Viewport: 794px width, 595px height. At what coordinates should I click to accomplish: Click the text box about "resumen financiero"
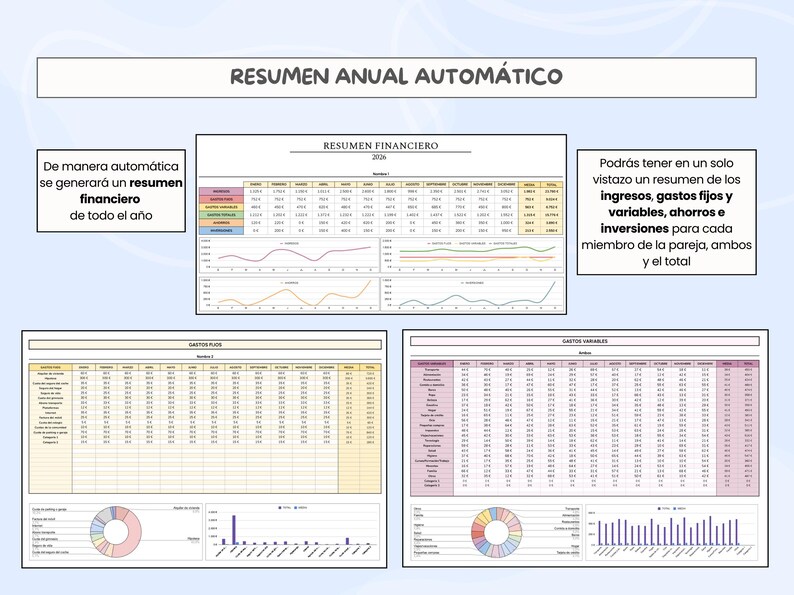pyautogui.click(x=111, y=191)
